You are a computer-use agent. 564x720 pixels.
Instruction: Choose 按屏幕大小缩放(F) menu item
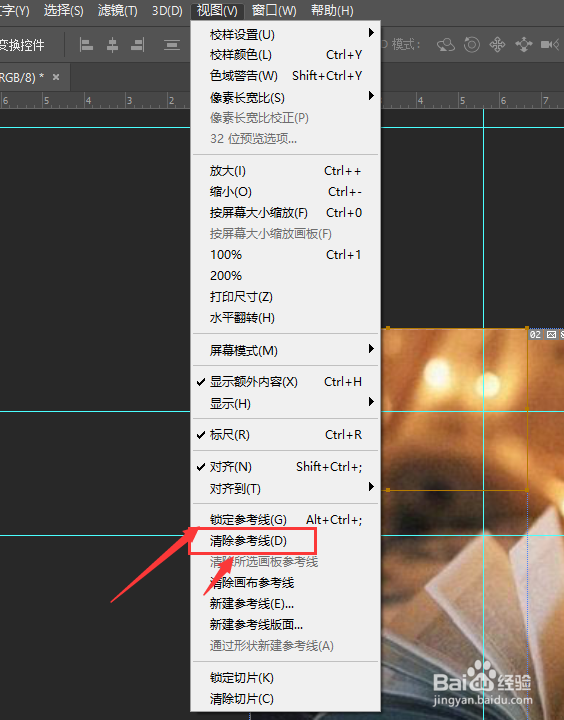tap(285, 213)
